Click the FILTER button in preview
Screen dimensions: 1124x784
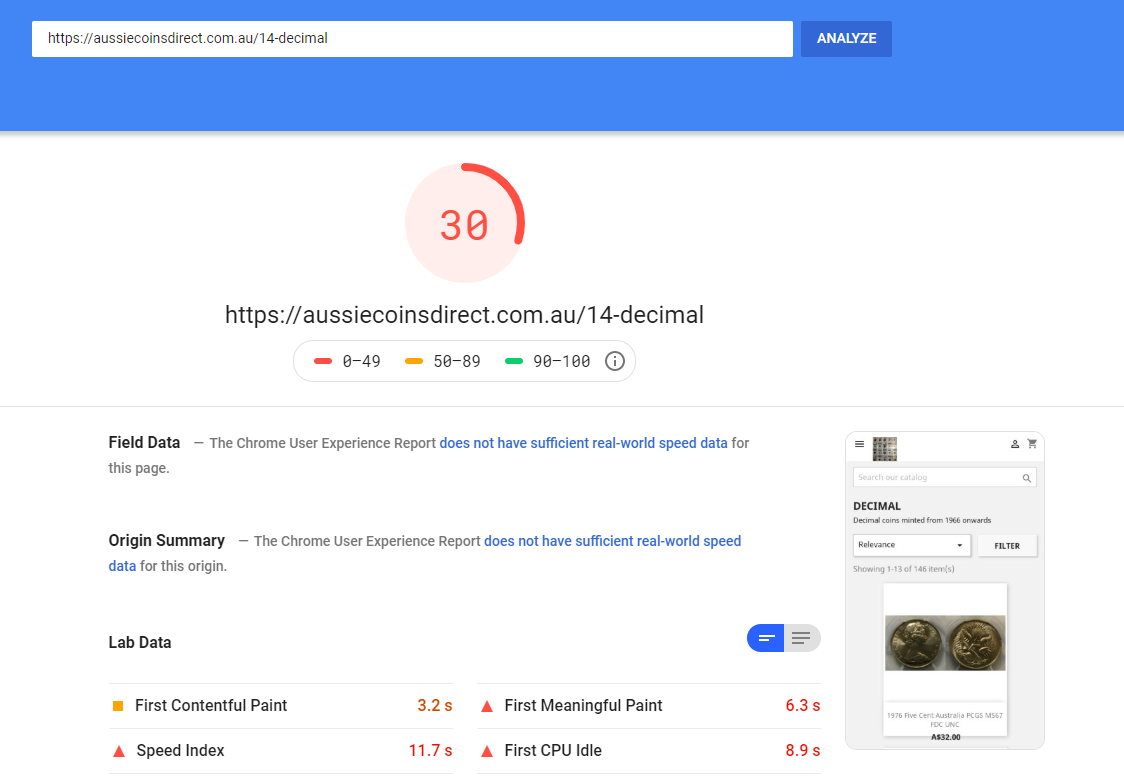coord(1006,546)
